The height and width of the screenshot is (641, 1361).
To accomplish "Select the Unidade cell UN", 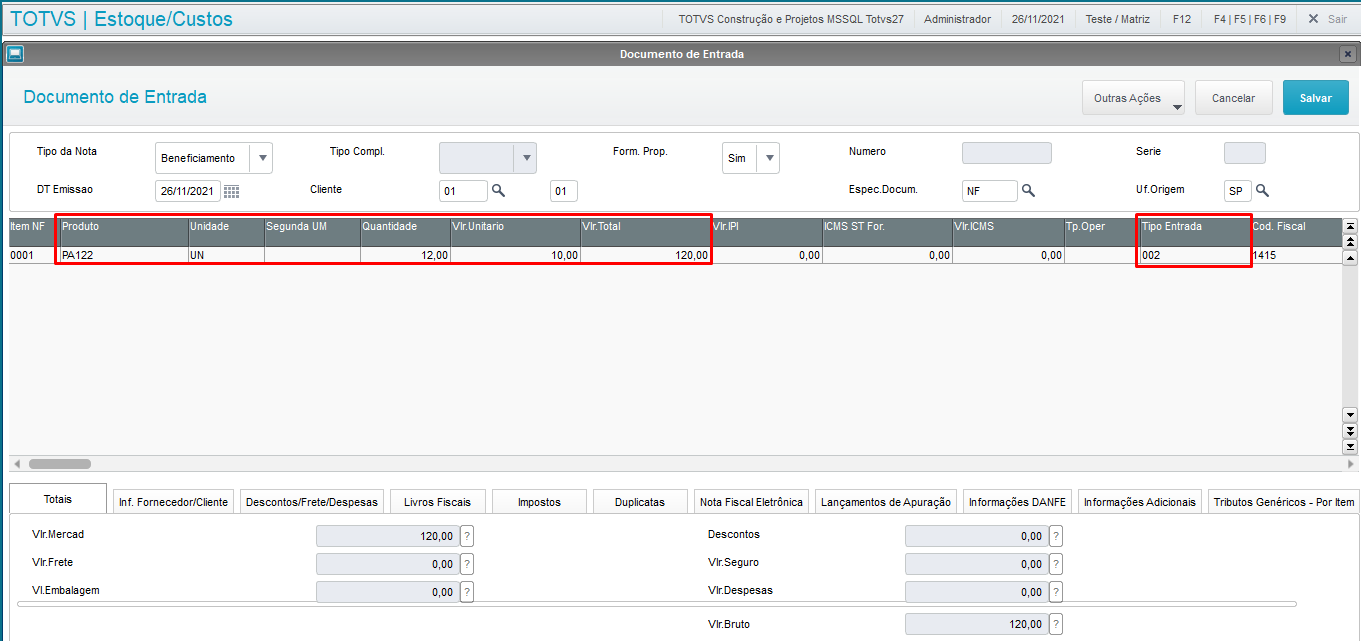I will coord(226,256).
